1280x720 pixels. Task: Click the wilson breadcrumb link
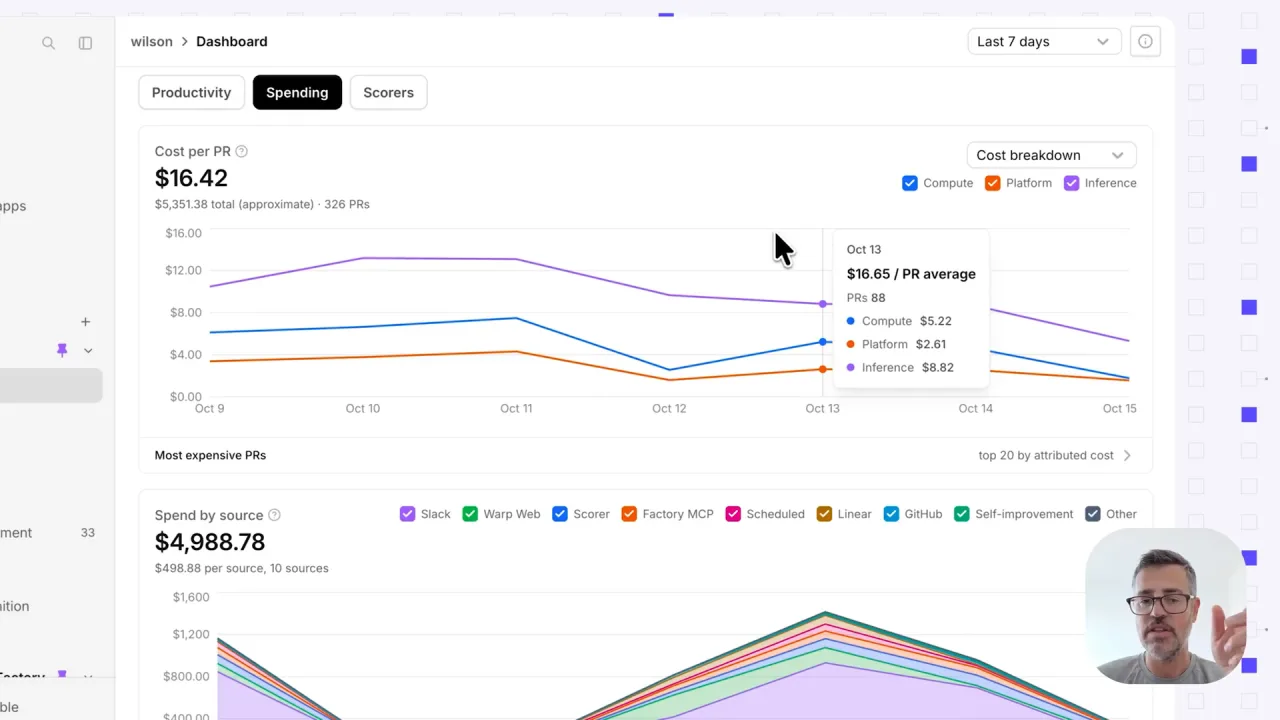[152, 41]
